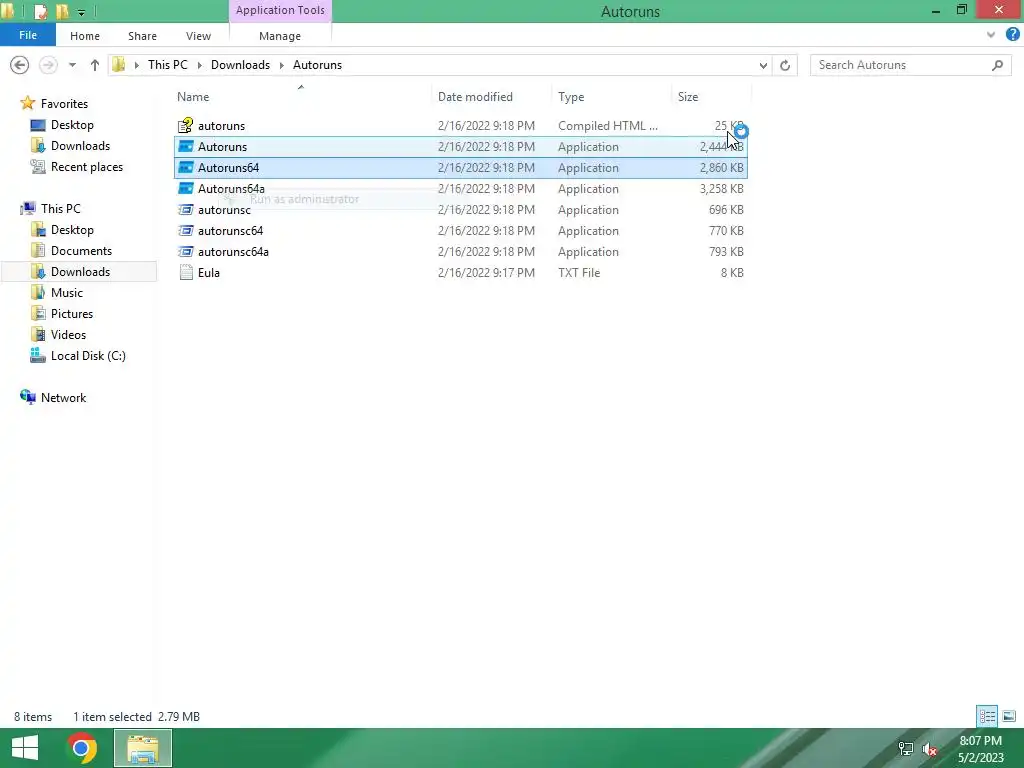Expand the chevron after This PC breadcrumb
The height and width of the screenshot is (768, 1024).
point(199,65)
